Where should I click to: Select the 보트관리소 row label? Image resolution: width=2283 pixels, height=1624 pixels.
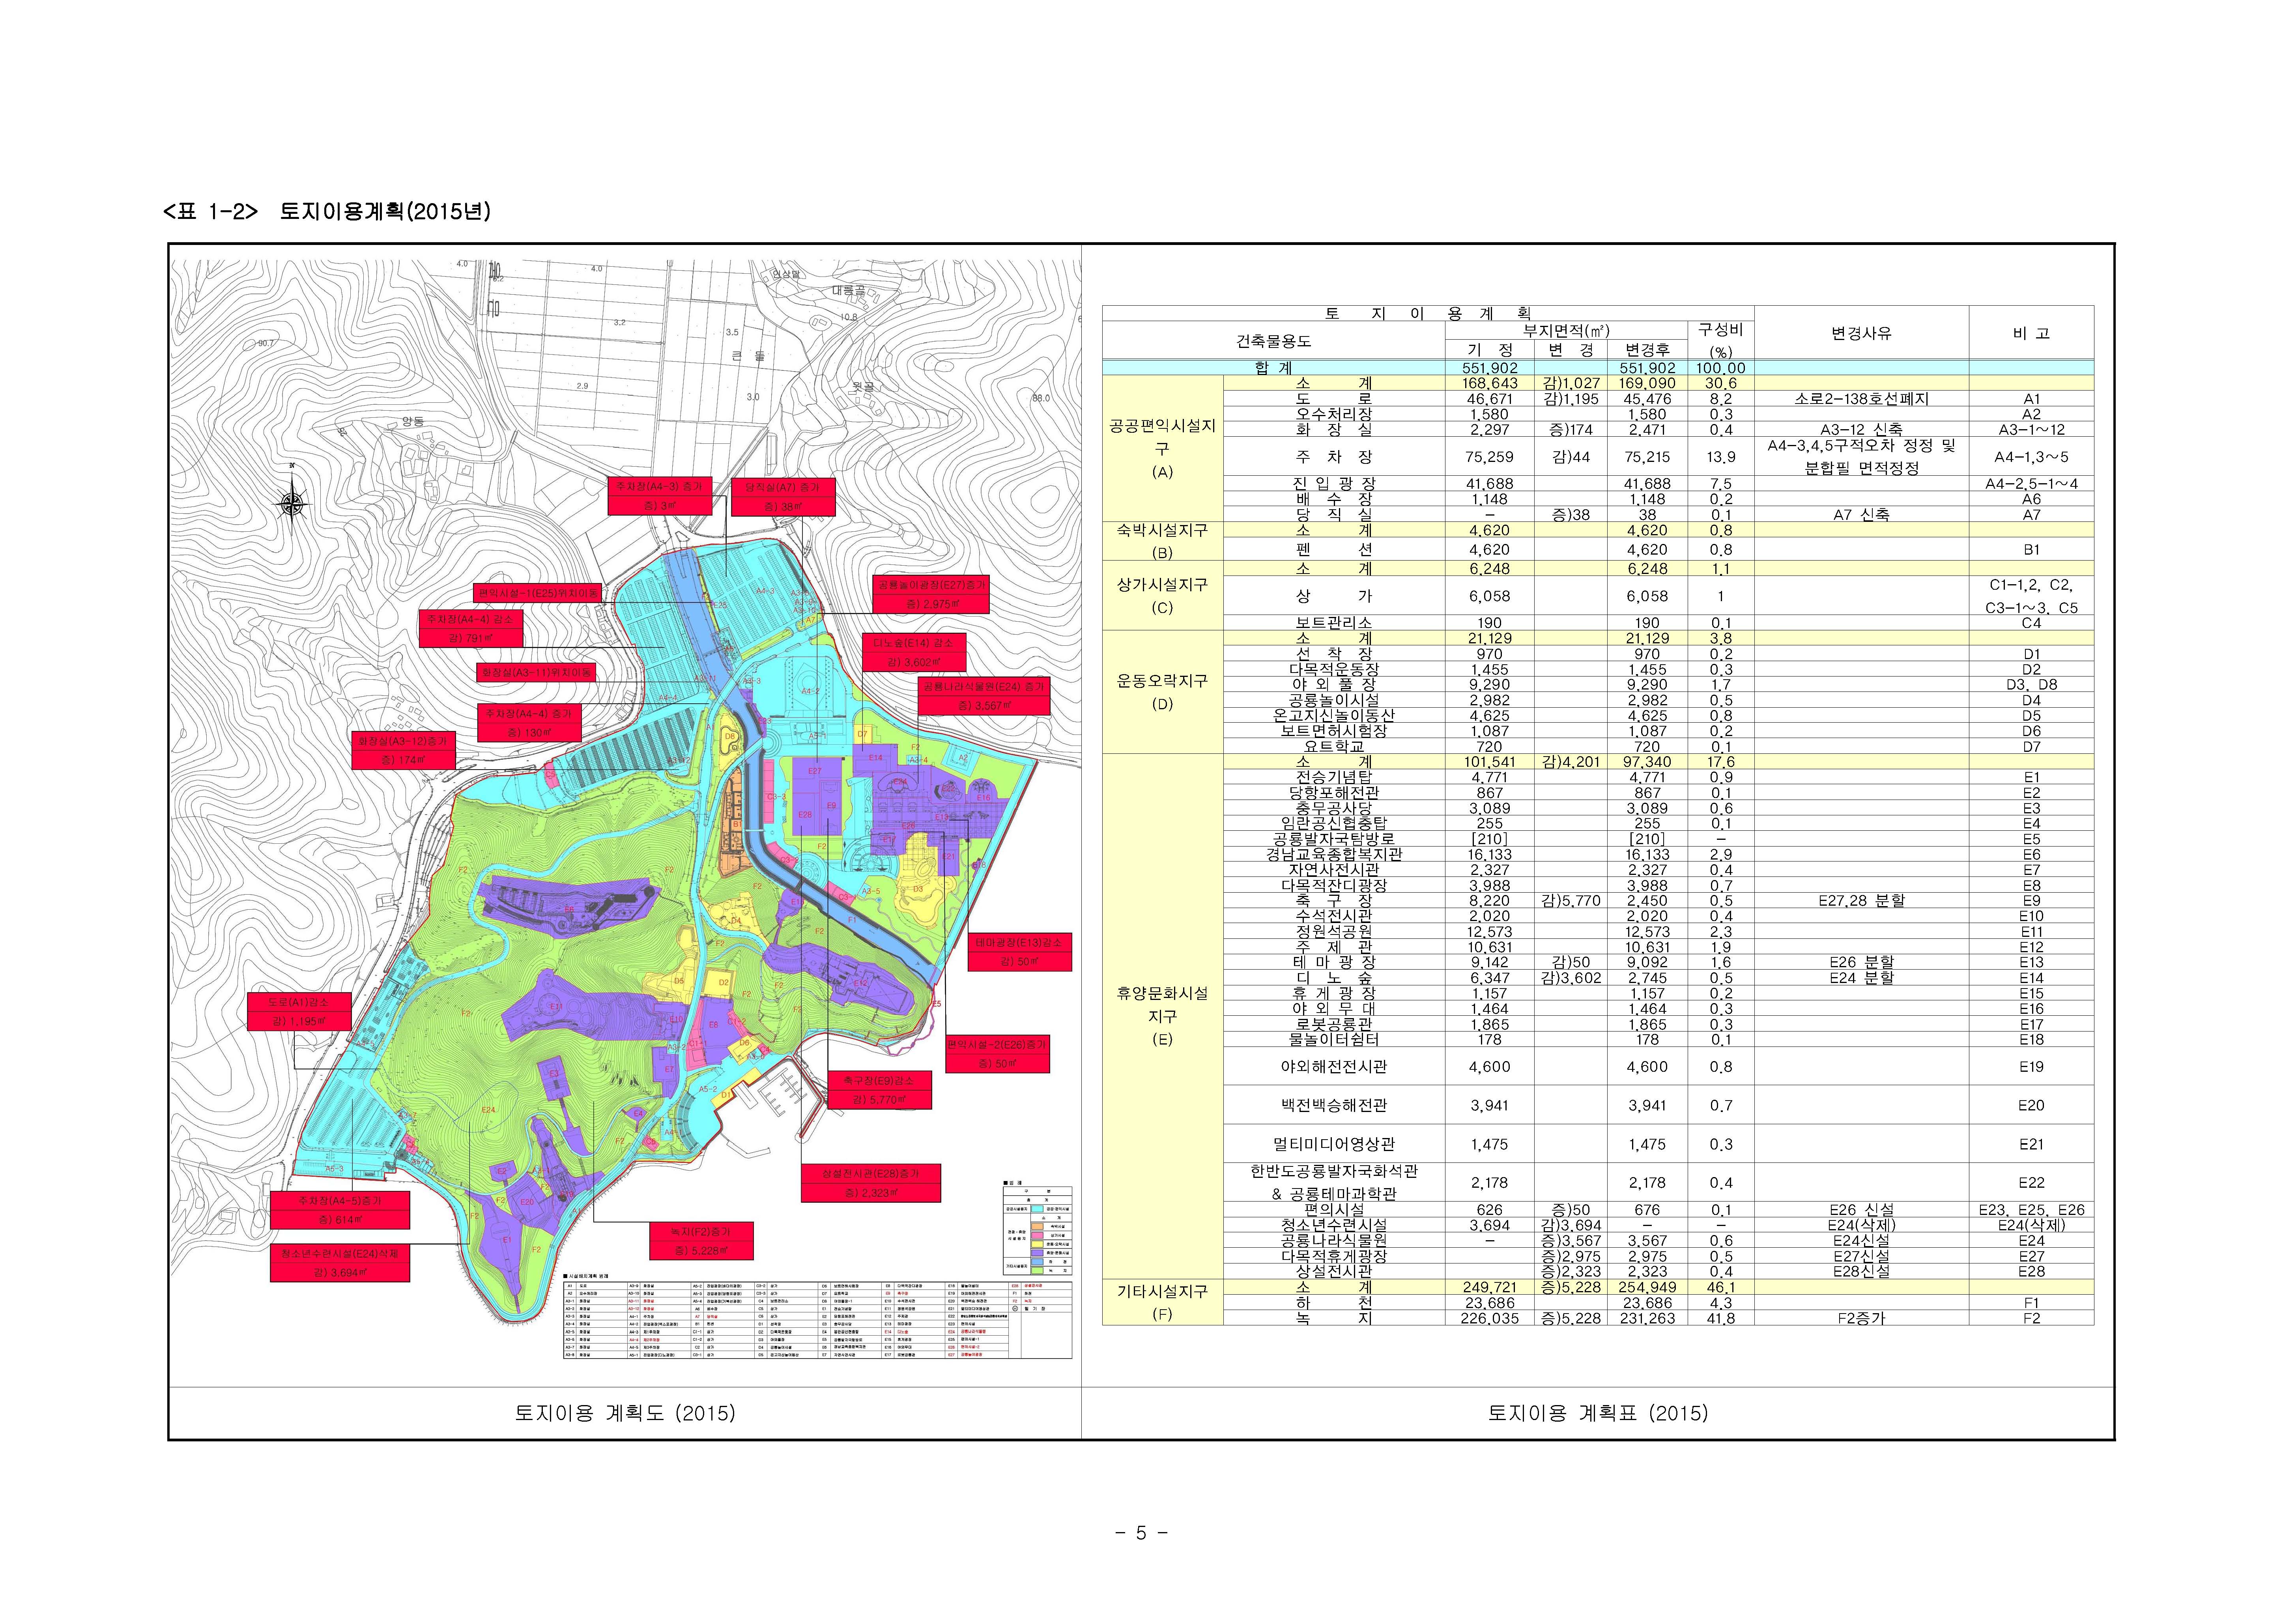pos(1334,623)
